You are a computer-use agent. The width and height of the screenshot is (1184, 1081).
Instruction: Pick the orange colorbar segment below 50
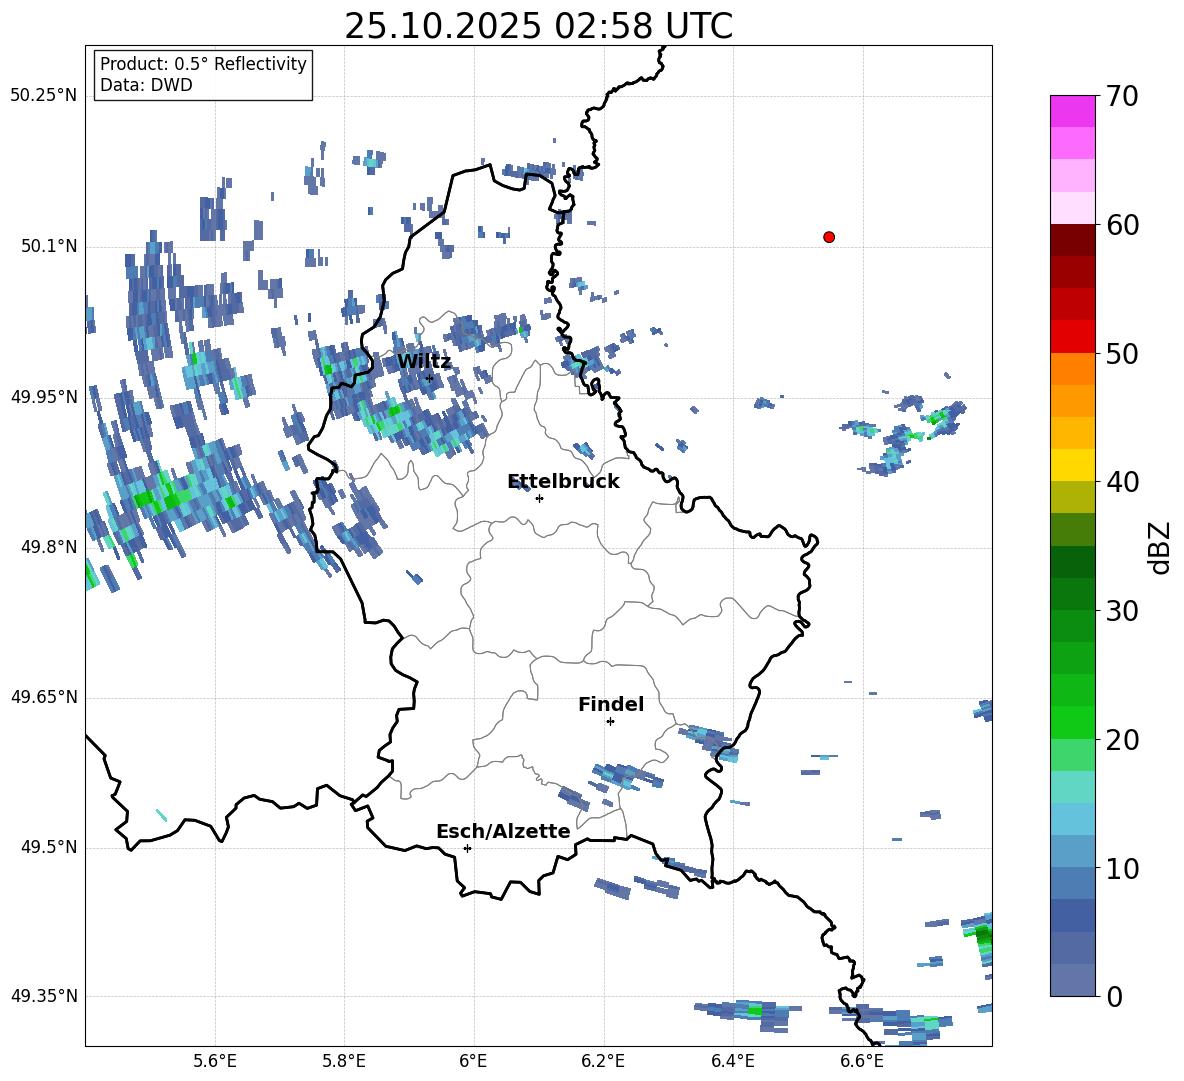click(x=1072, y=369)
